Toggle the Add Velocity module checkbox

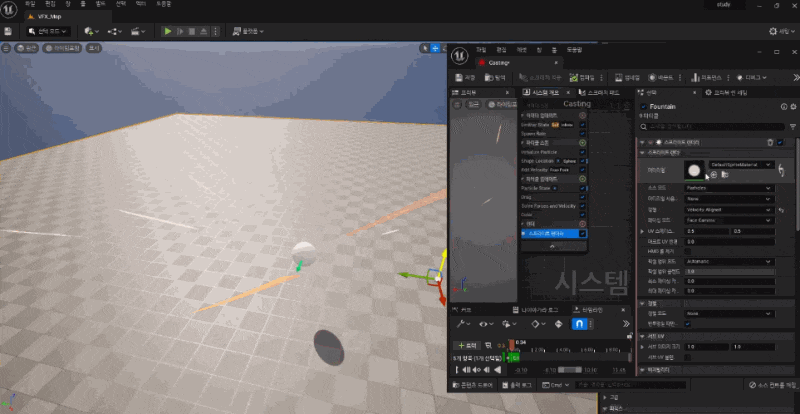click(583, 169)
